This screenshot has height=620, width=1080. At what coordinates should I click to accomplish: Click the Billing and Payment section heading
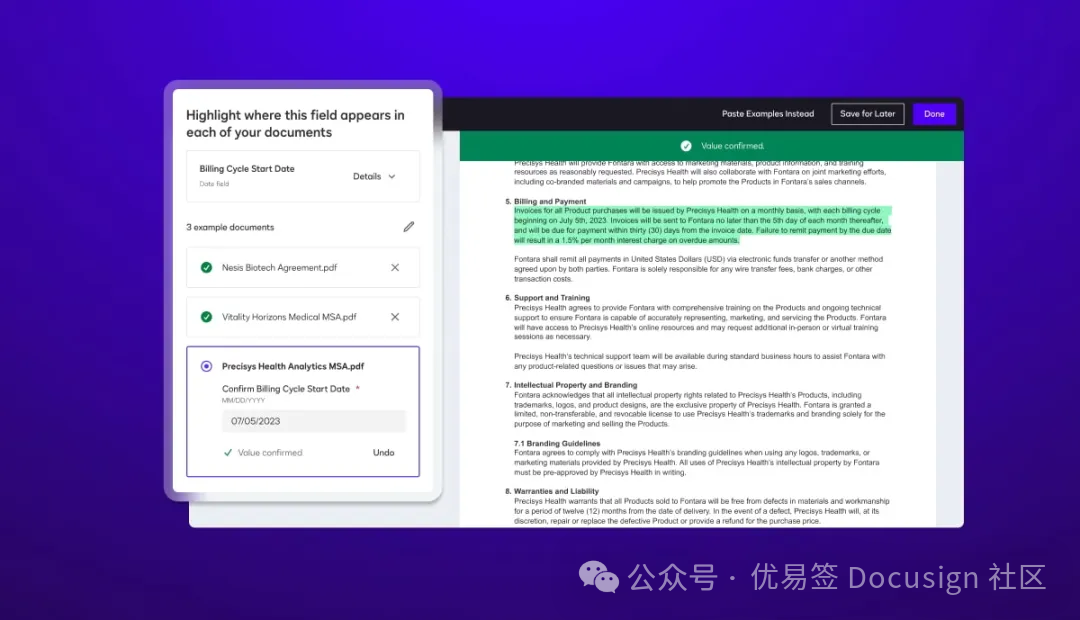tap(550, 202)
